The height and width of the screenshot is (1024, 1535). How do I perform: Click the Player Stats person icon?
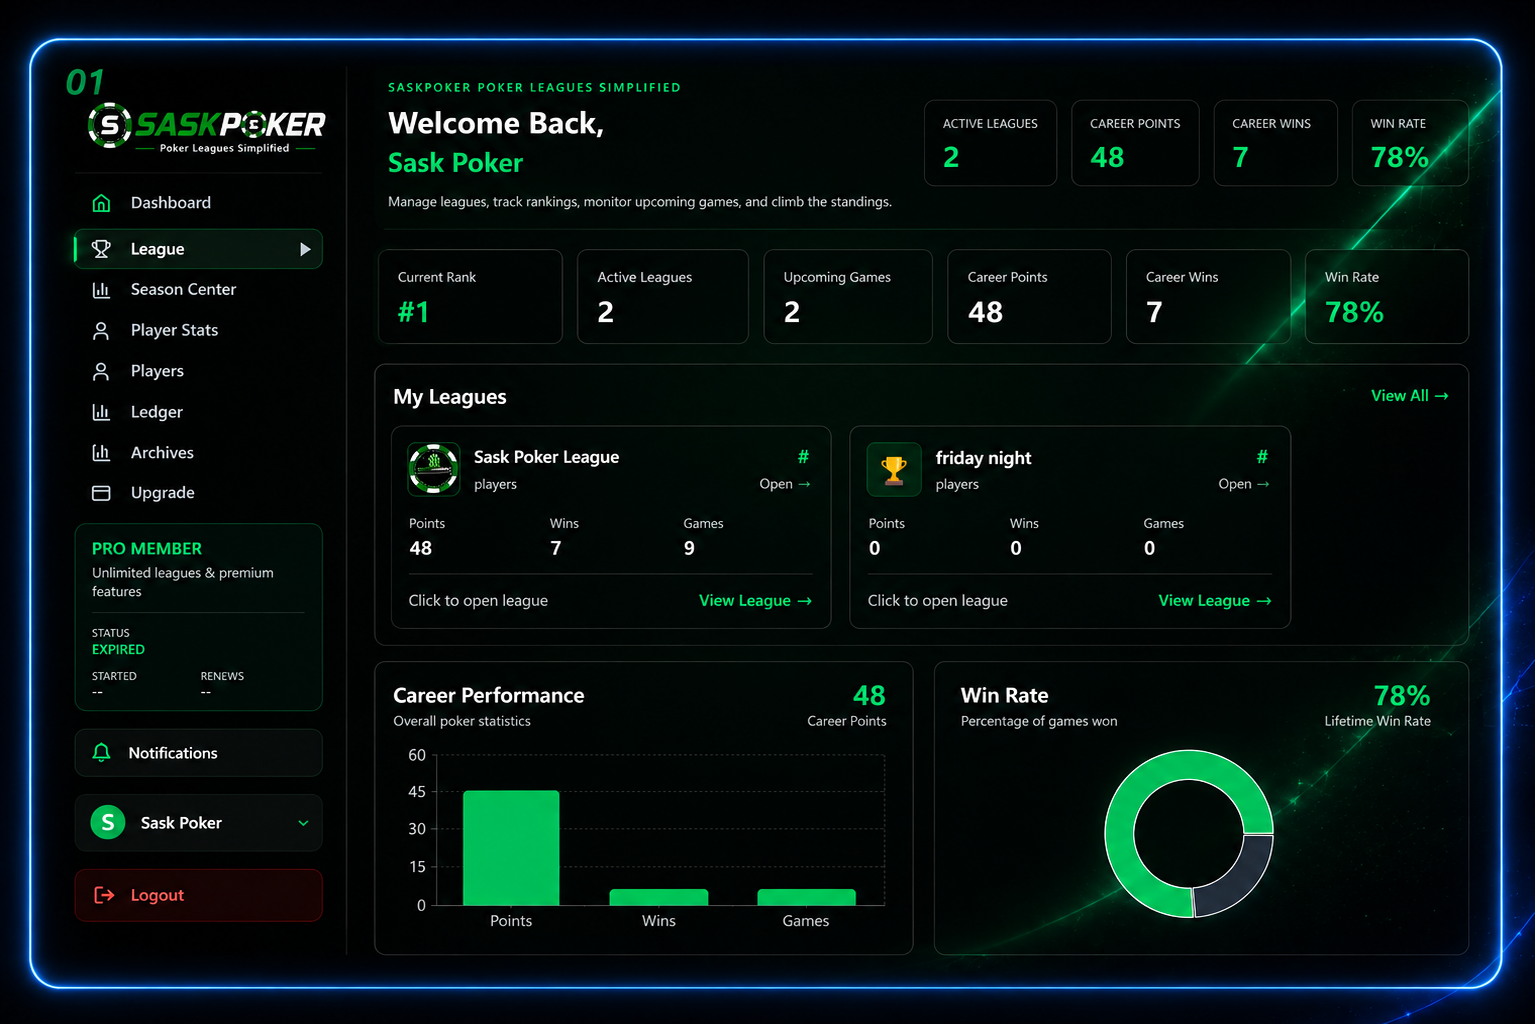point(101,330)
